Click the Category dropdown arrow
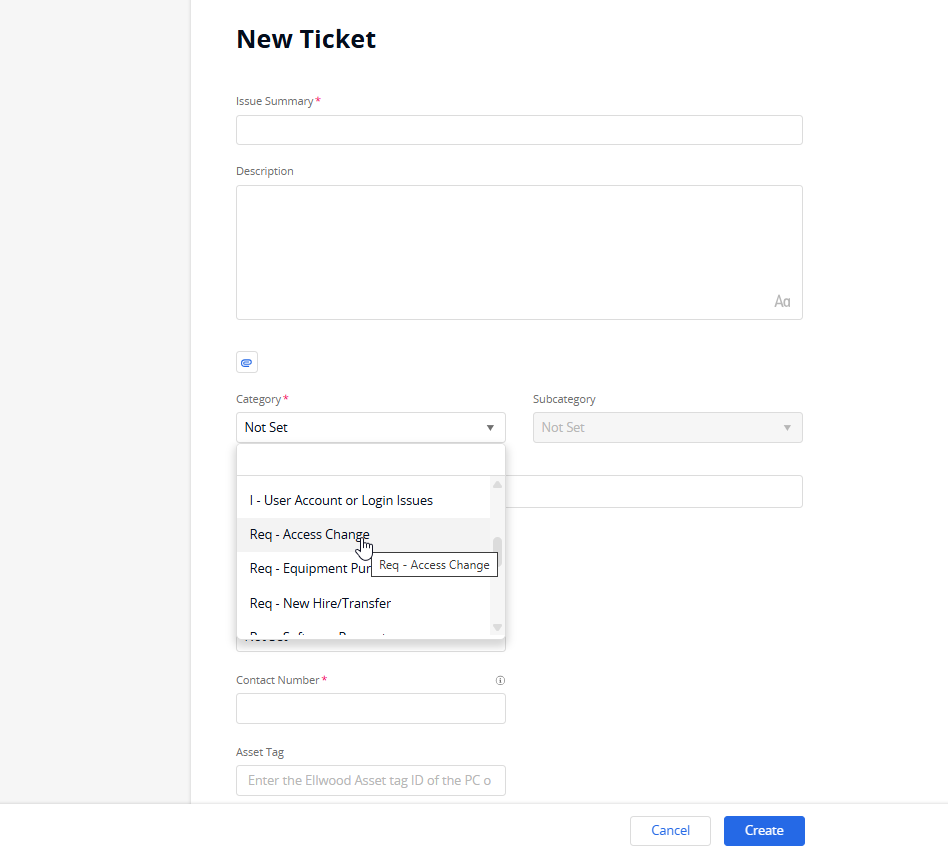The height and width of the screenshot is (846, 948). click(x=490, y=428)
